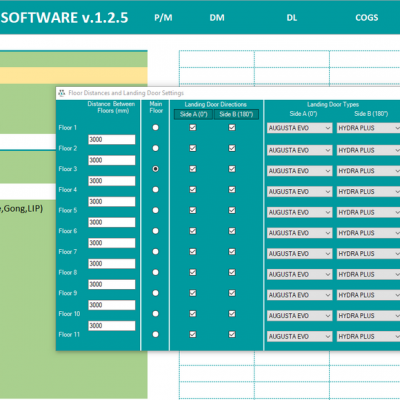This screenshot has width=400, height=400.
Task: Set Floor 8 as main floor
Action: 155,272
